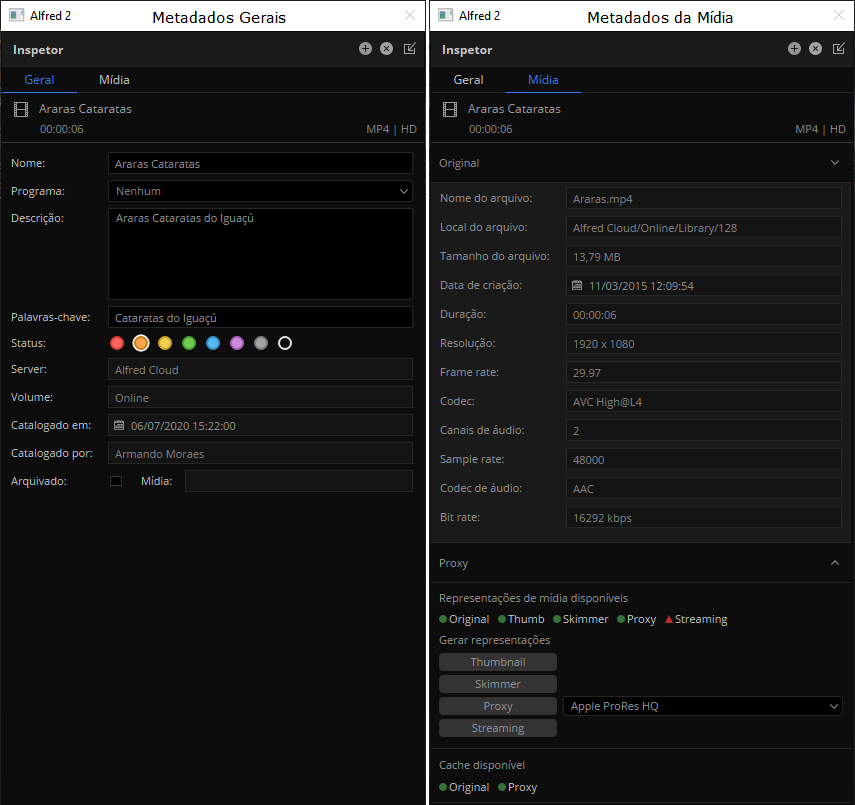Click the film clip icon in Metadados da Mídia window

tap(450, 110)
